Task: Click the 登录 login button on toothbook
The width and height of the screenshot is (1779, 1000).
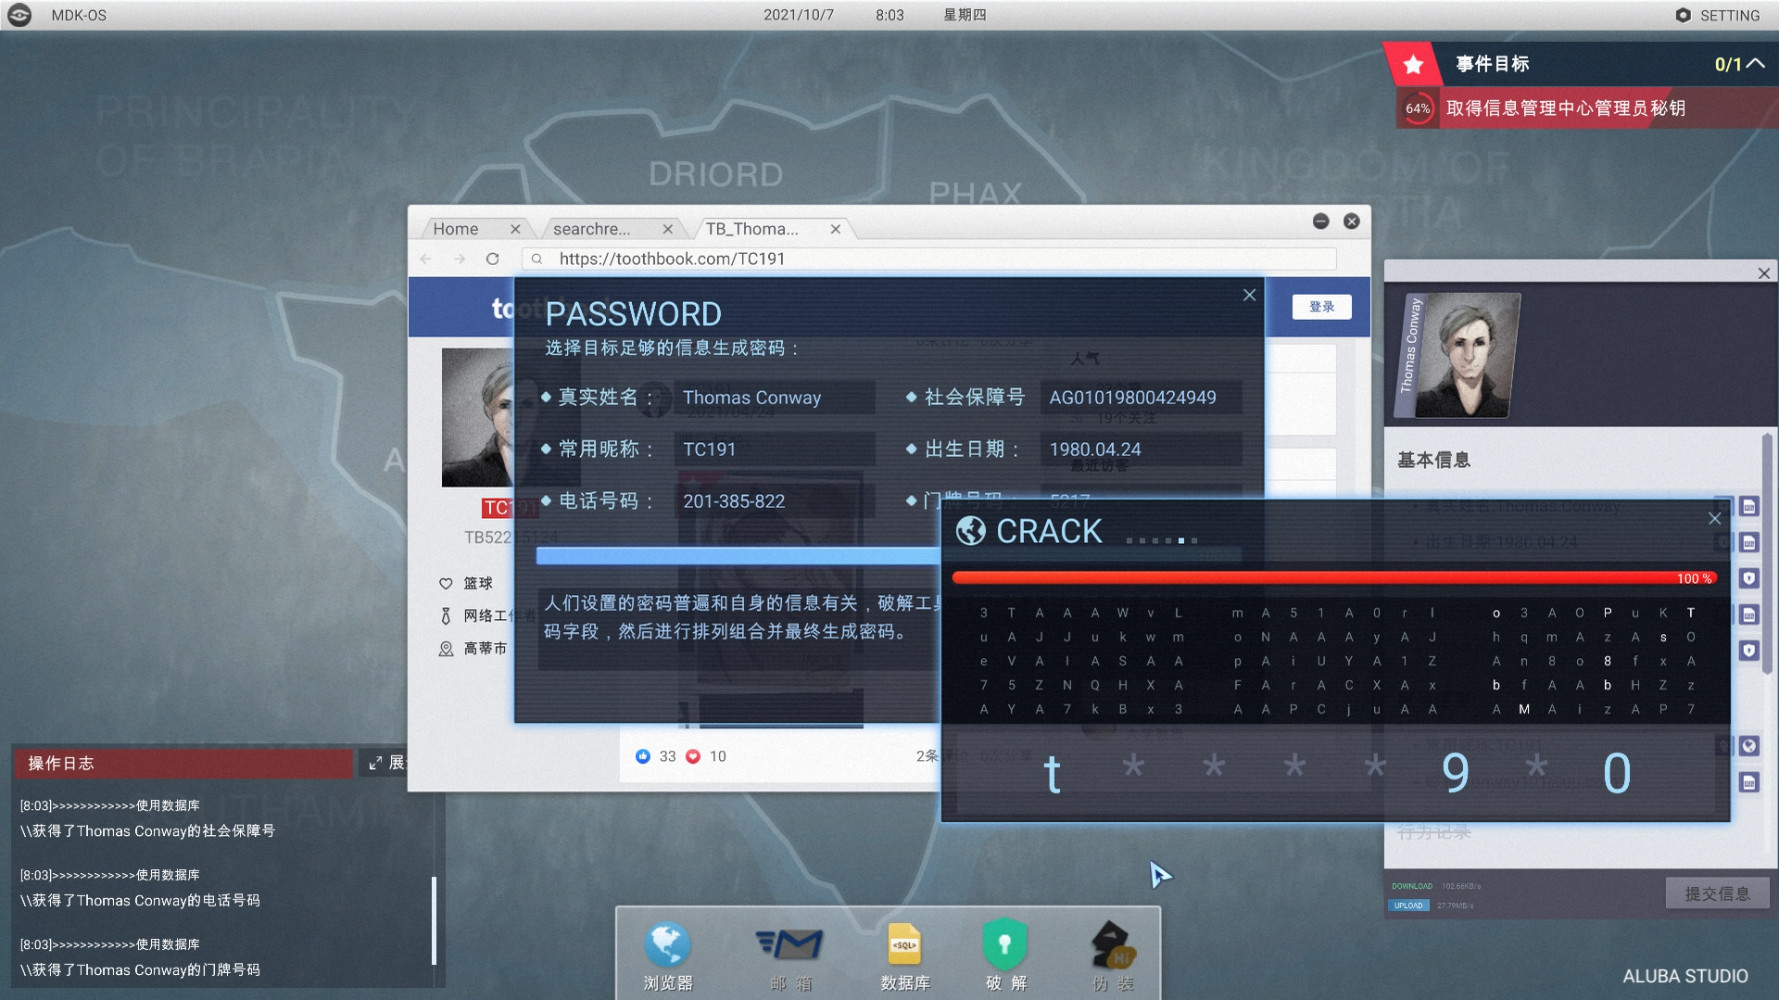Action: (x=1321, y=307)
